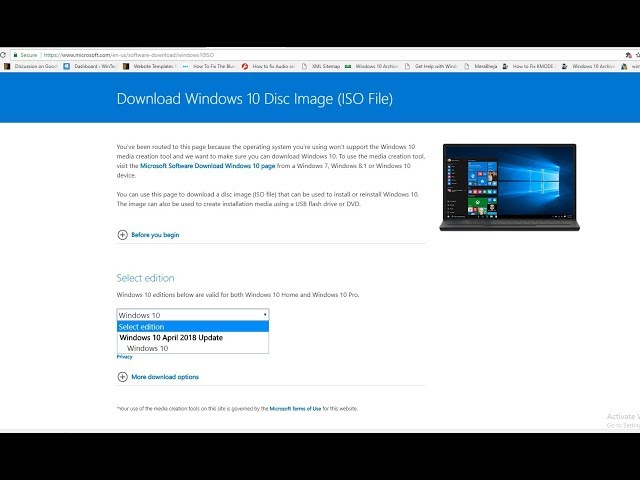The width and height of the screenshot is (640, 480).
Task: Expand the 'Before you begin' section
Action: coord(155,235)
